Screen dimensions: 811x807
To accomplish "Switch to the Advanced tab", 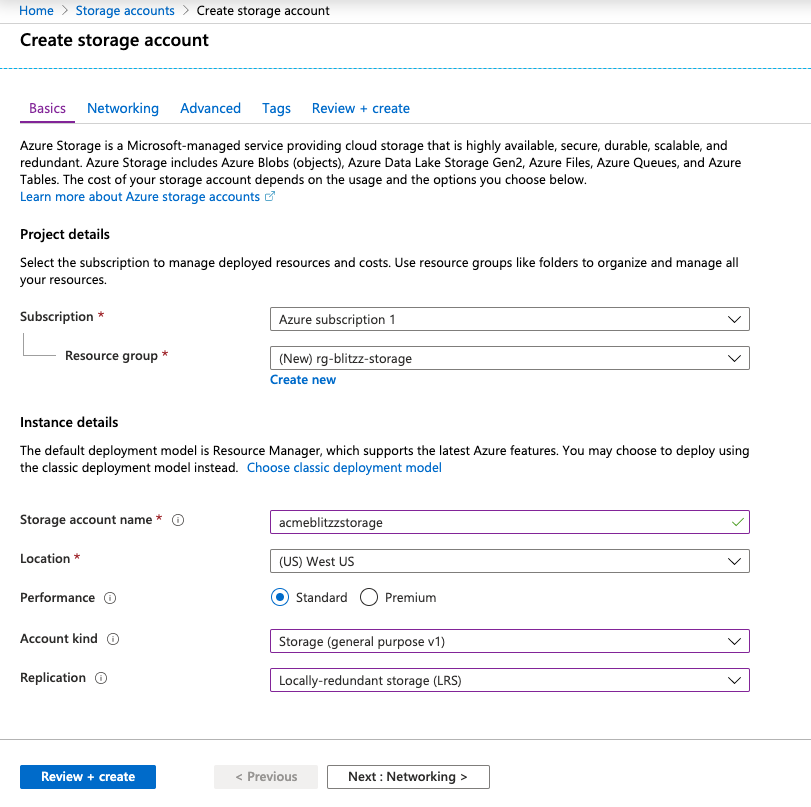I will point(211,108).
